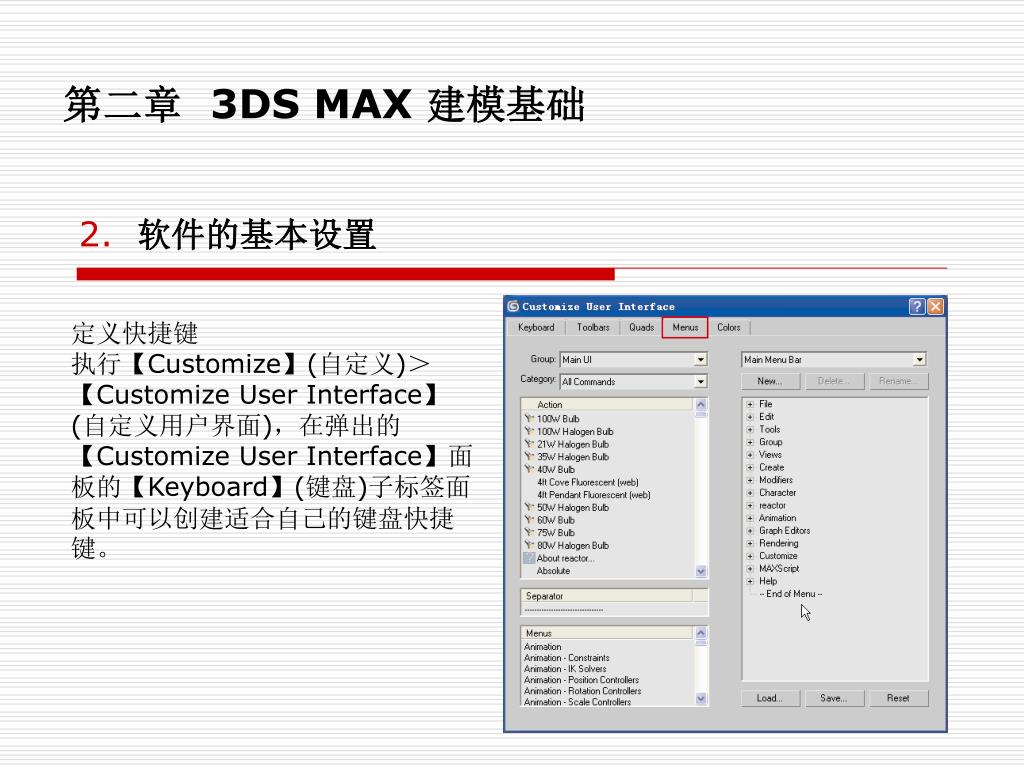The height and width of the screenshot is (768, 1024).
Task: Click light icon beside 21W Halogen Bulb
Action: 529,443
